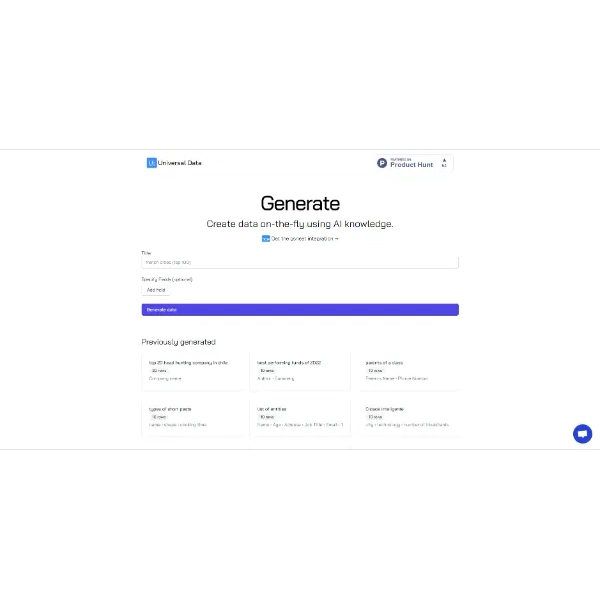Image resolution: width=600 pixels, height=600 pixels.
Task: Click the Universal Data logo icon
Action: click(x=151, y=163)
